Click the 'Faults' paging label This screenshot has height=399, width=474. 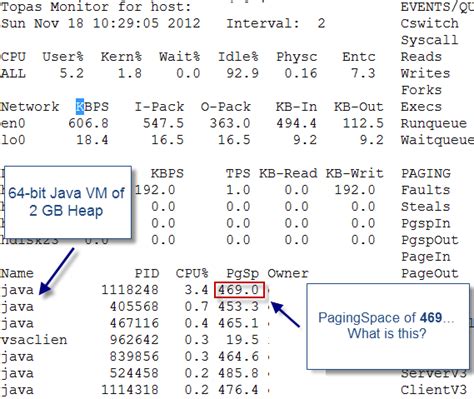pyautogui.click(x=426, y=190)
